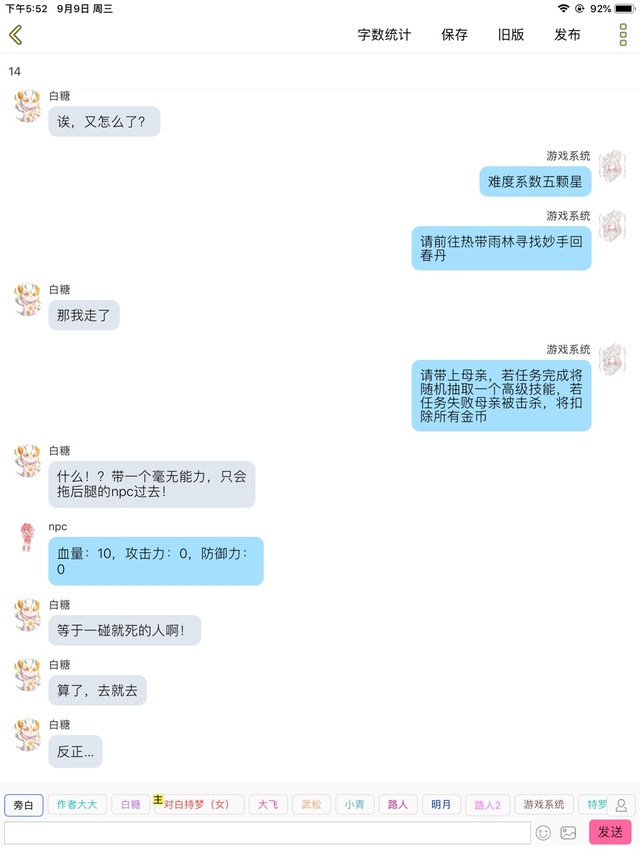The width and height of the screenshot is (640, 853).
Task: Select the 白糖 character role chip
Action: 131,805
